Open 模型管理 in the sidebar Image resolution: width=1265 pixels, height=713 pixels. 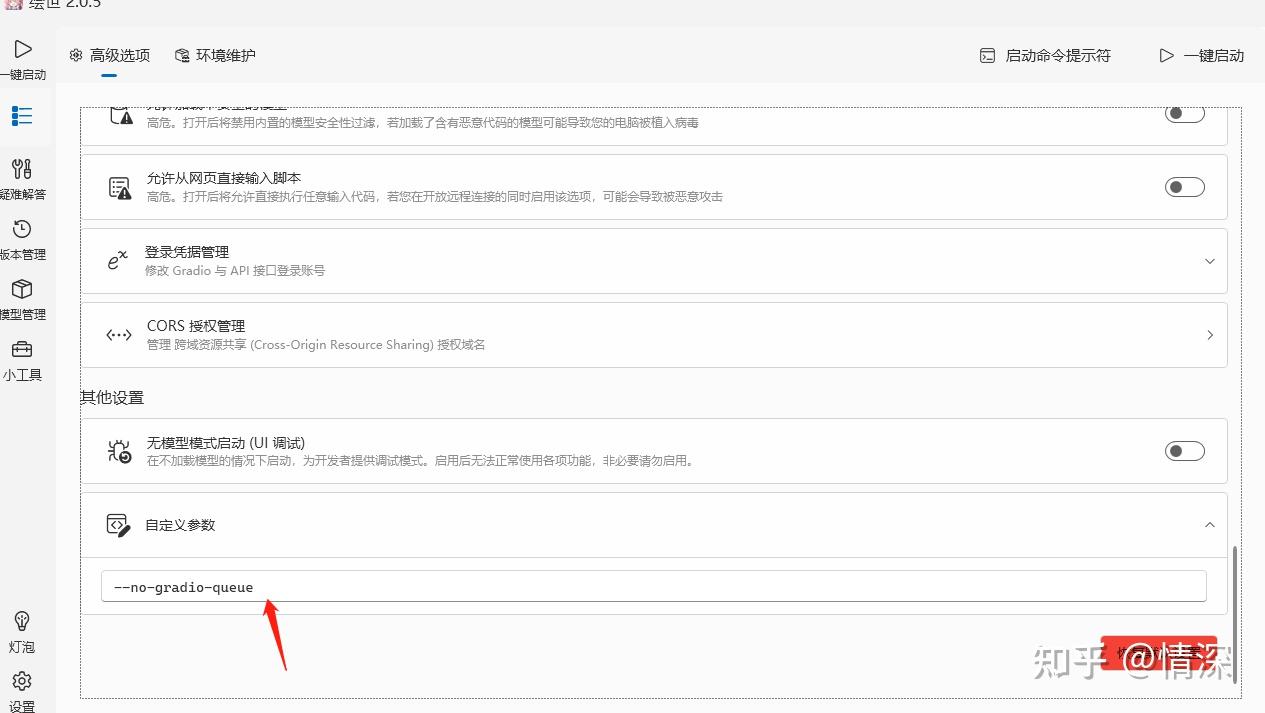tap(22, 298)
